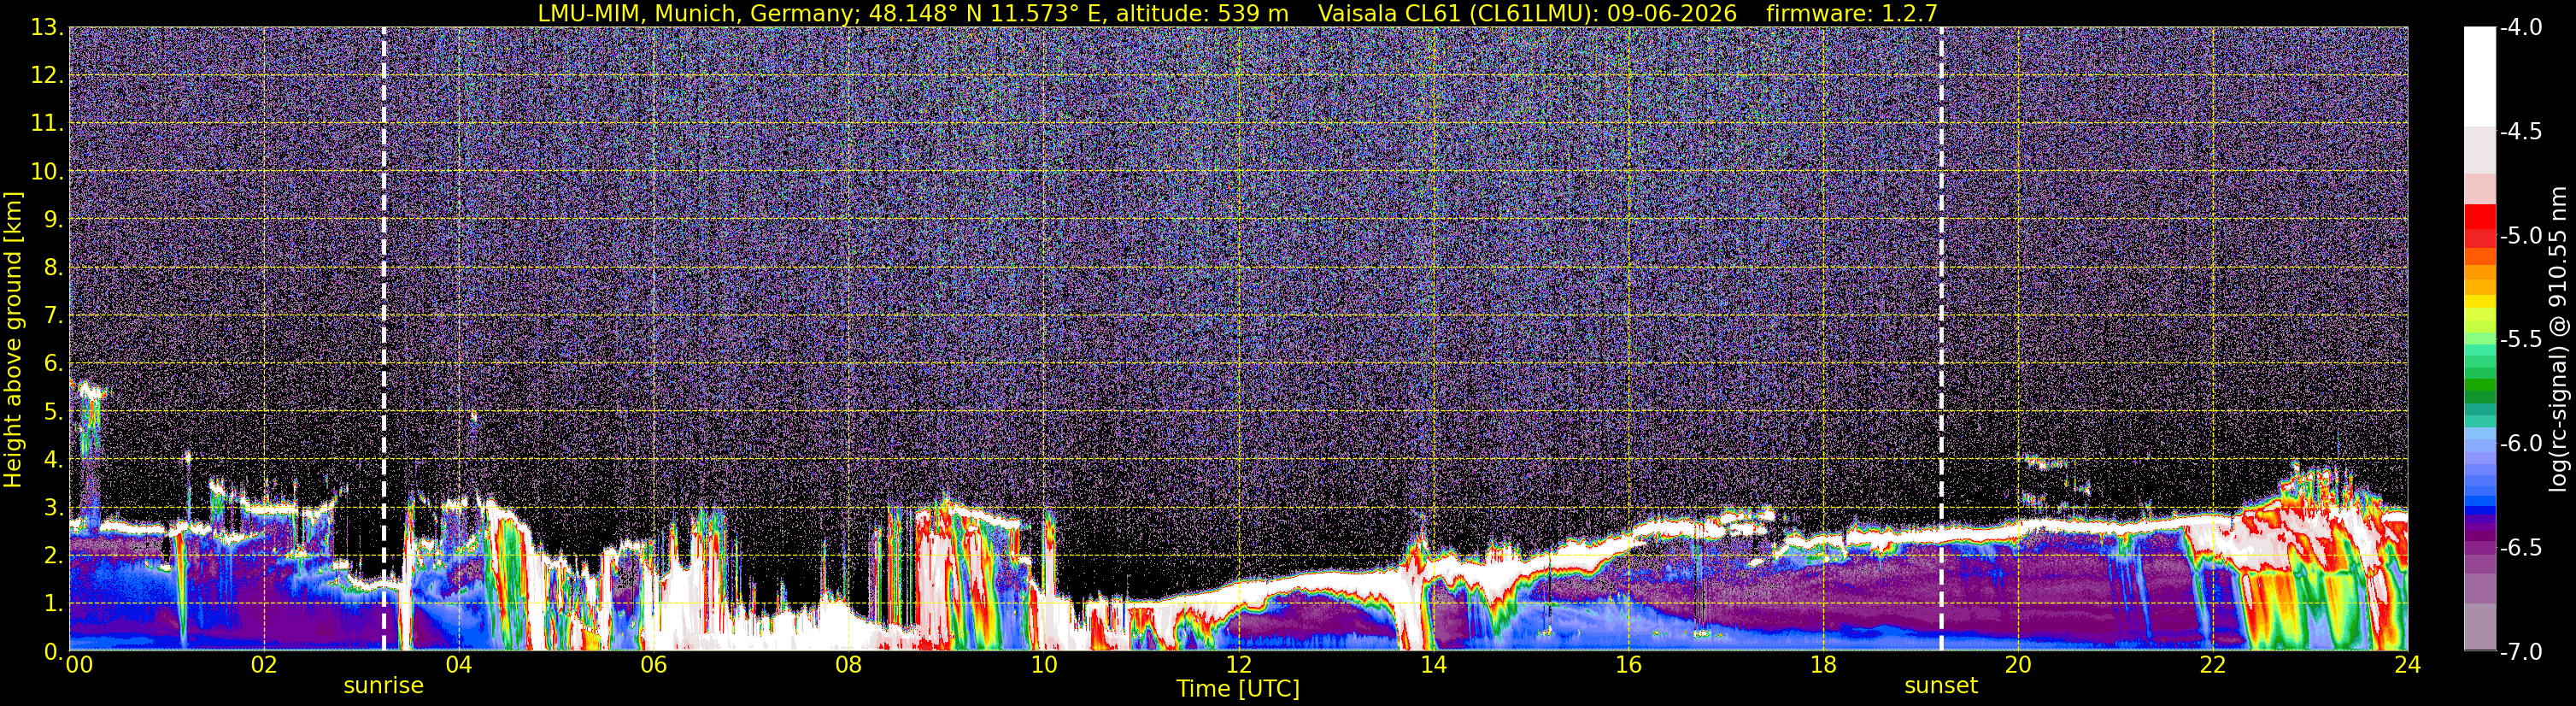2576x706 pixels.
Task: Click the time tick label '08'
Action: pos(849,665)
